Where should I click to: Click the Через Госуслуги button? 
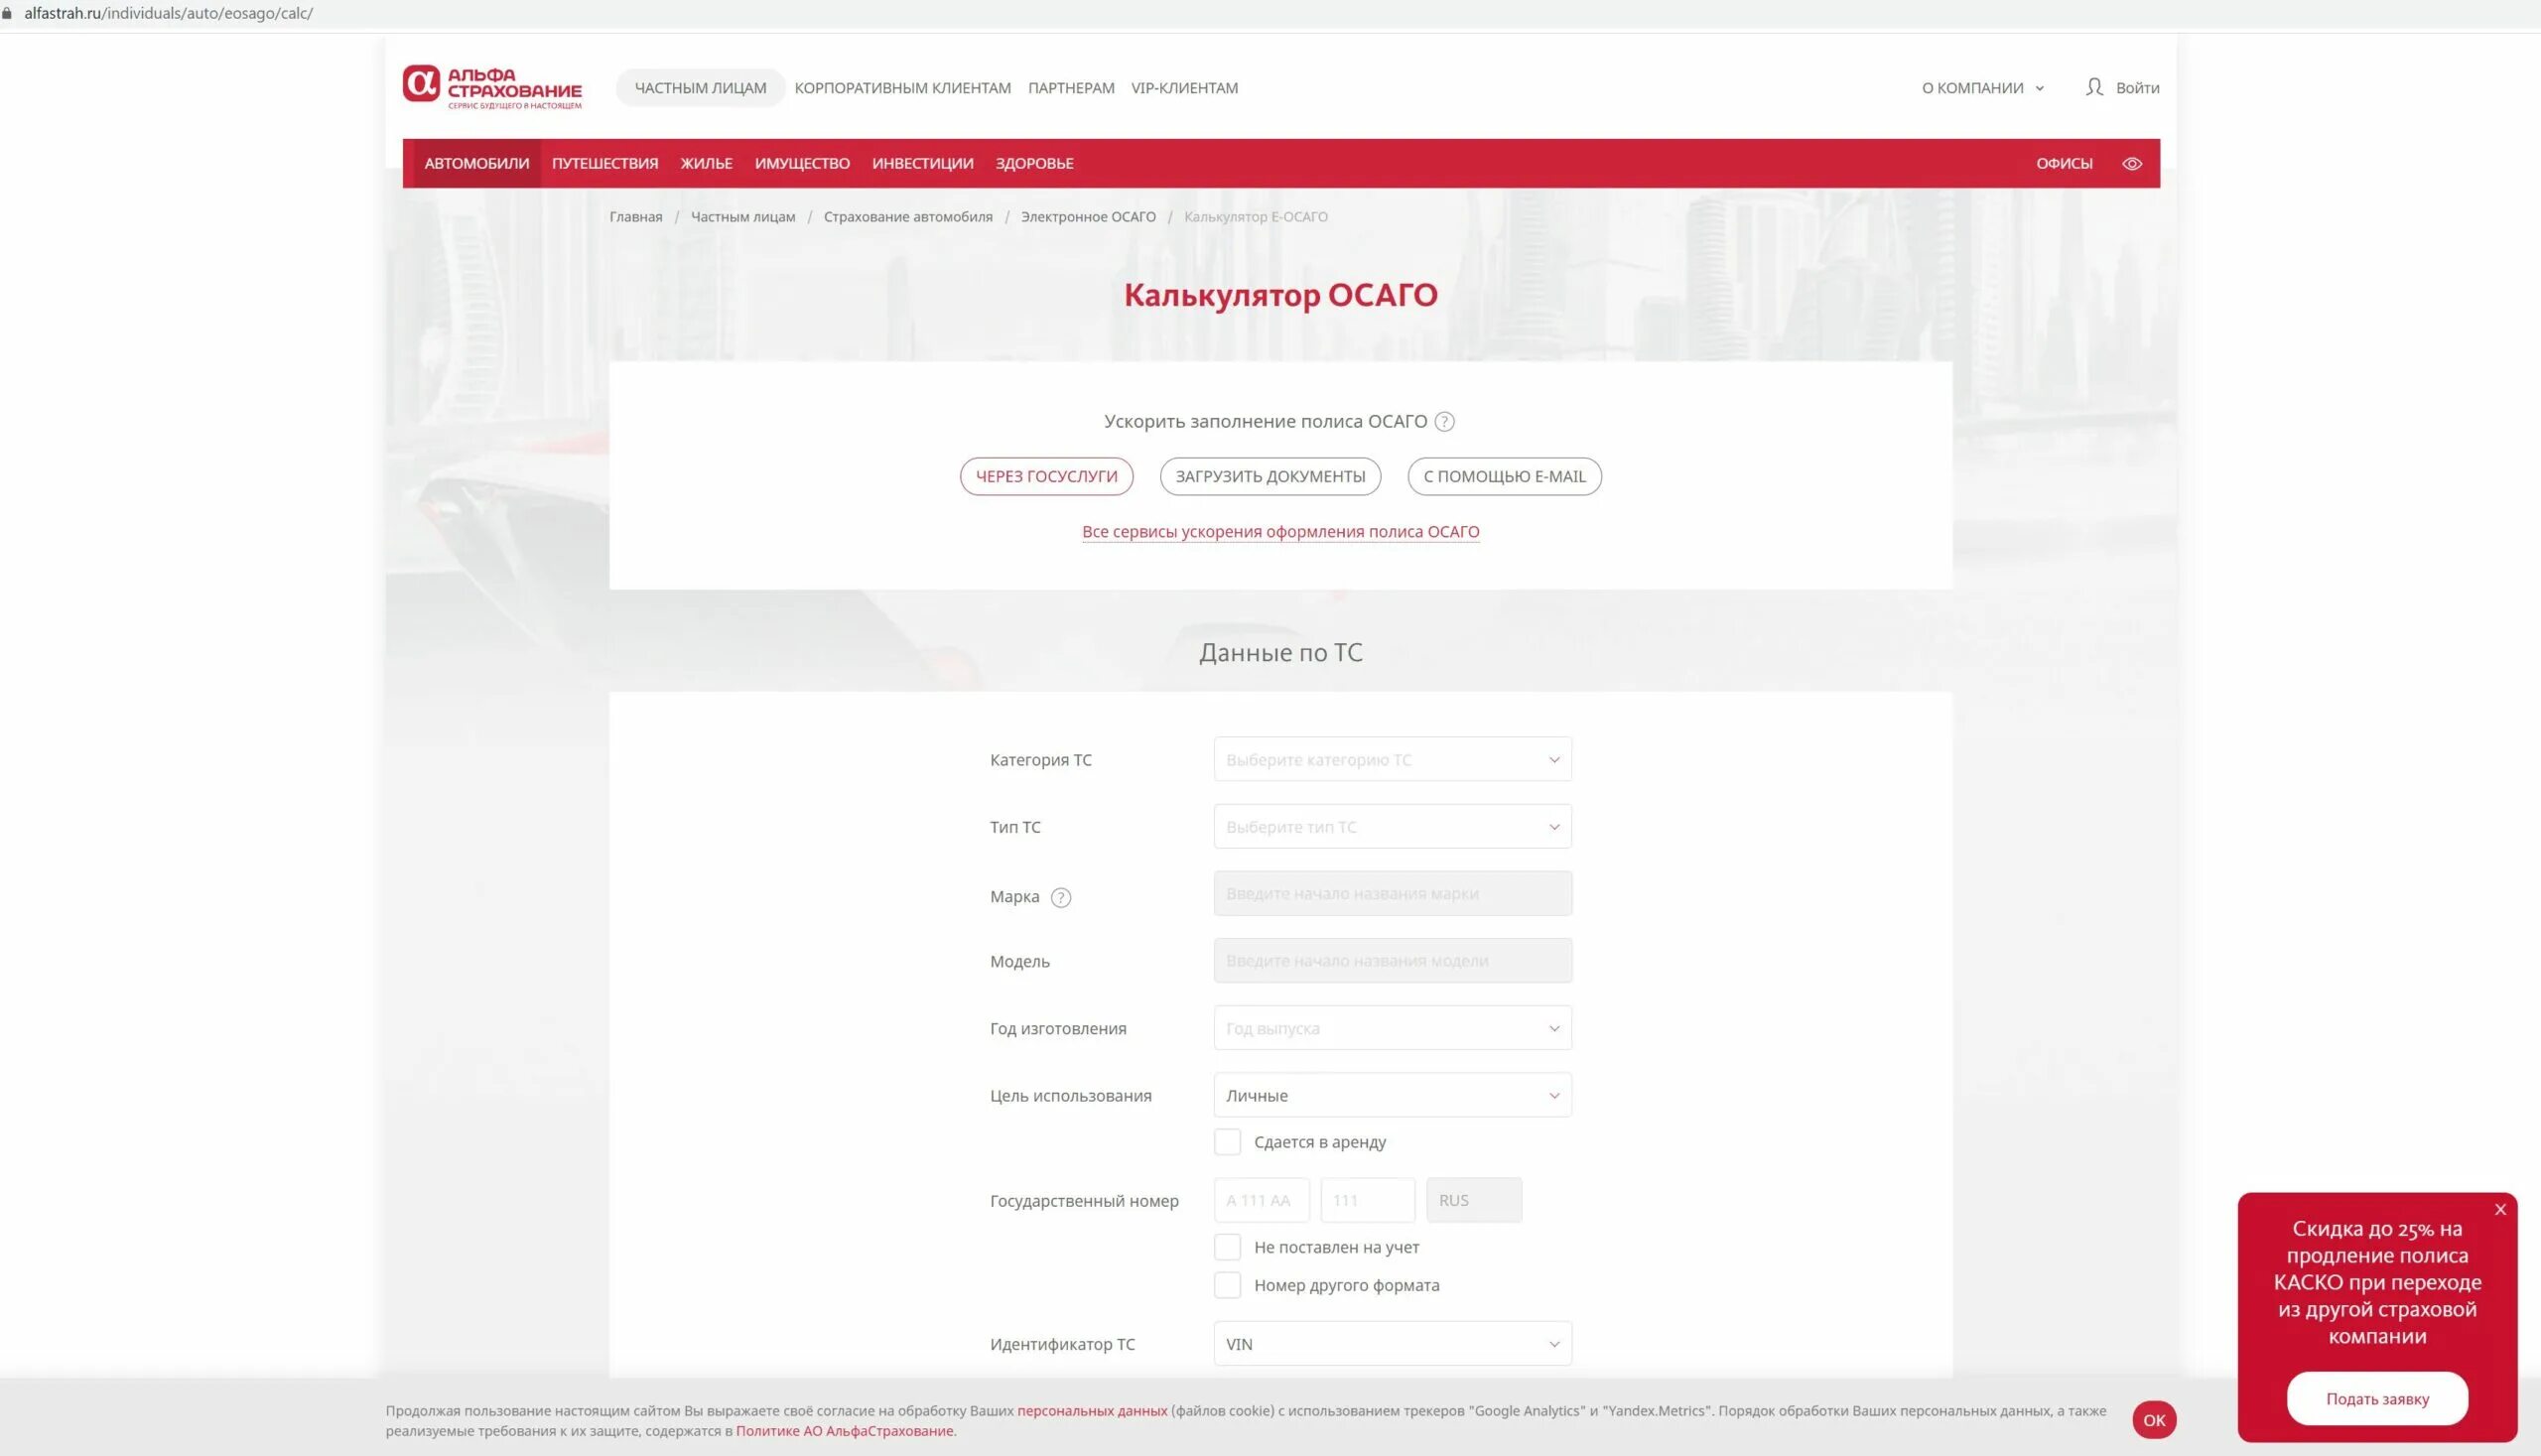[x=1046, y=476]
